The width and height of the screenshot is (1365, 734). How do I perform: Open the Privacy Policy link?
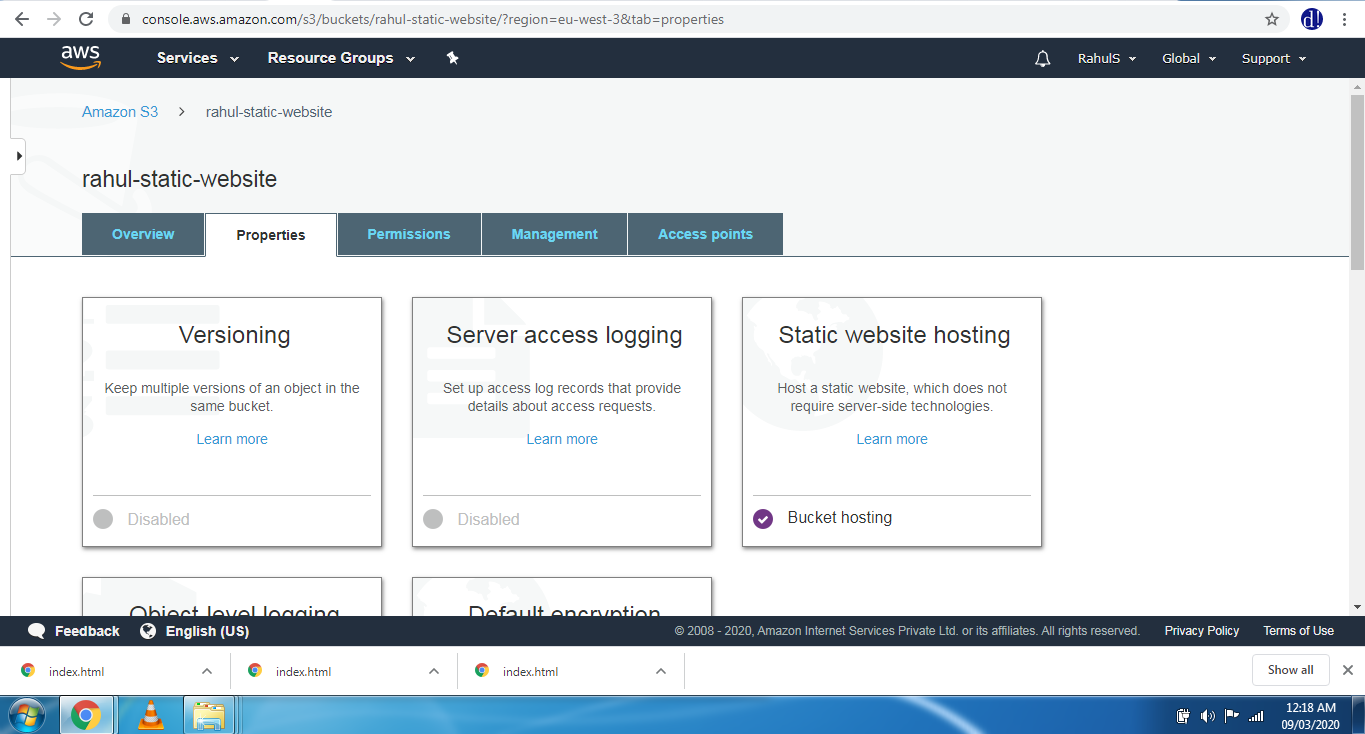pyautogui.click(x=1202, y=631)
